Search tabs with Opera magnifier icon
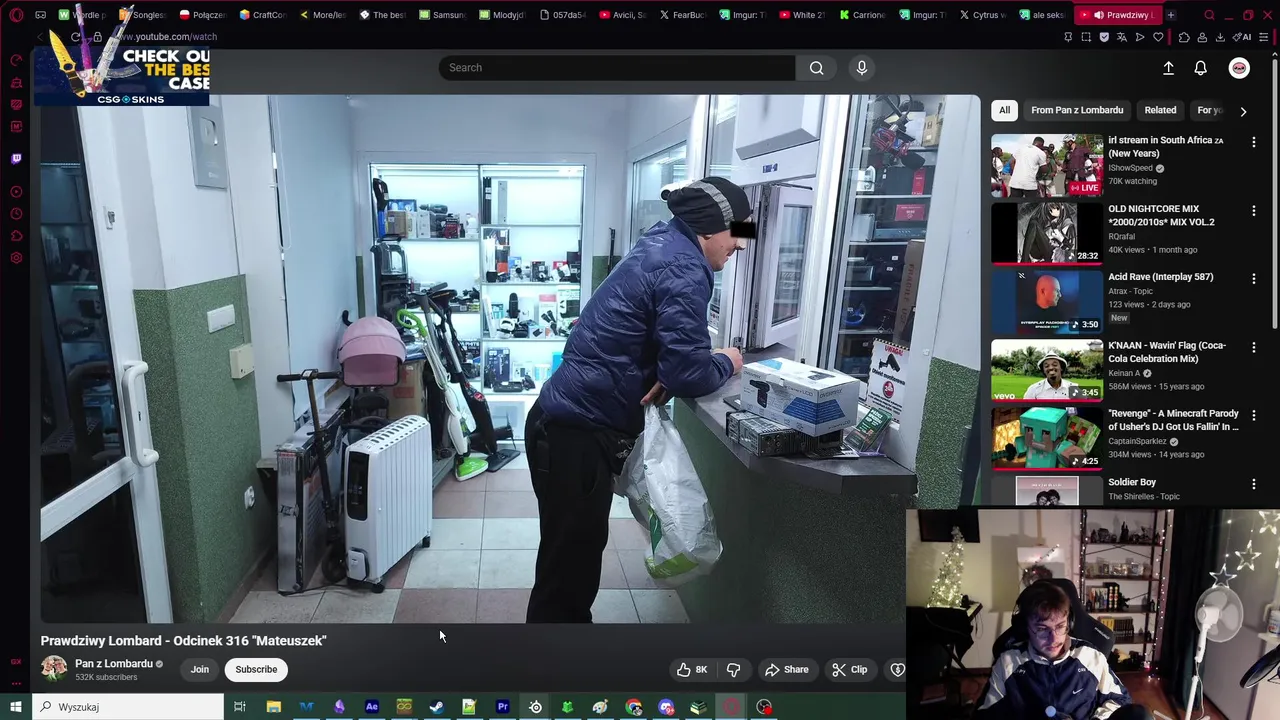Screen dimensions: 1280x720 (1209, 15)
